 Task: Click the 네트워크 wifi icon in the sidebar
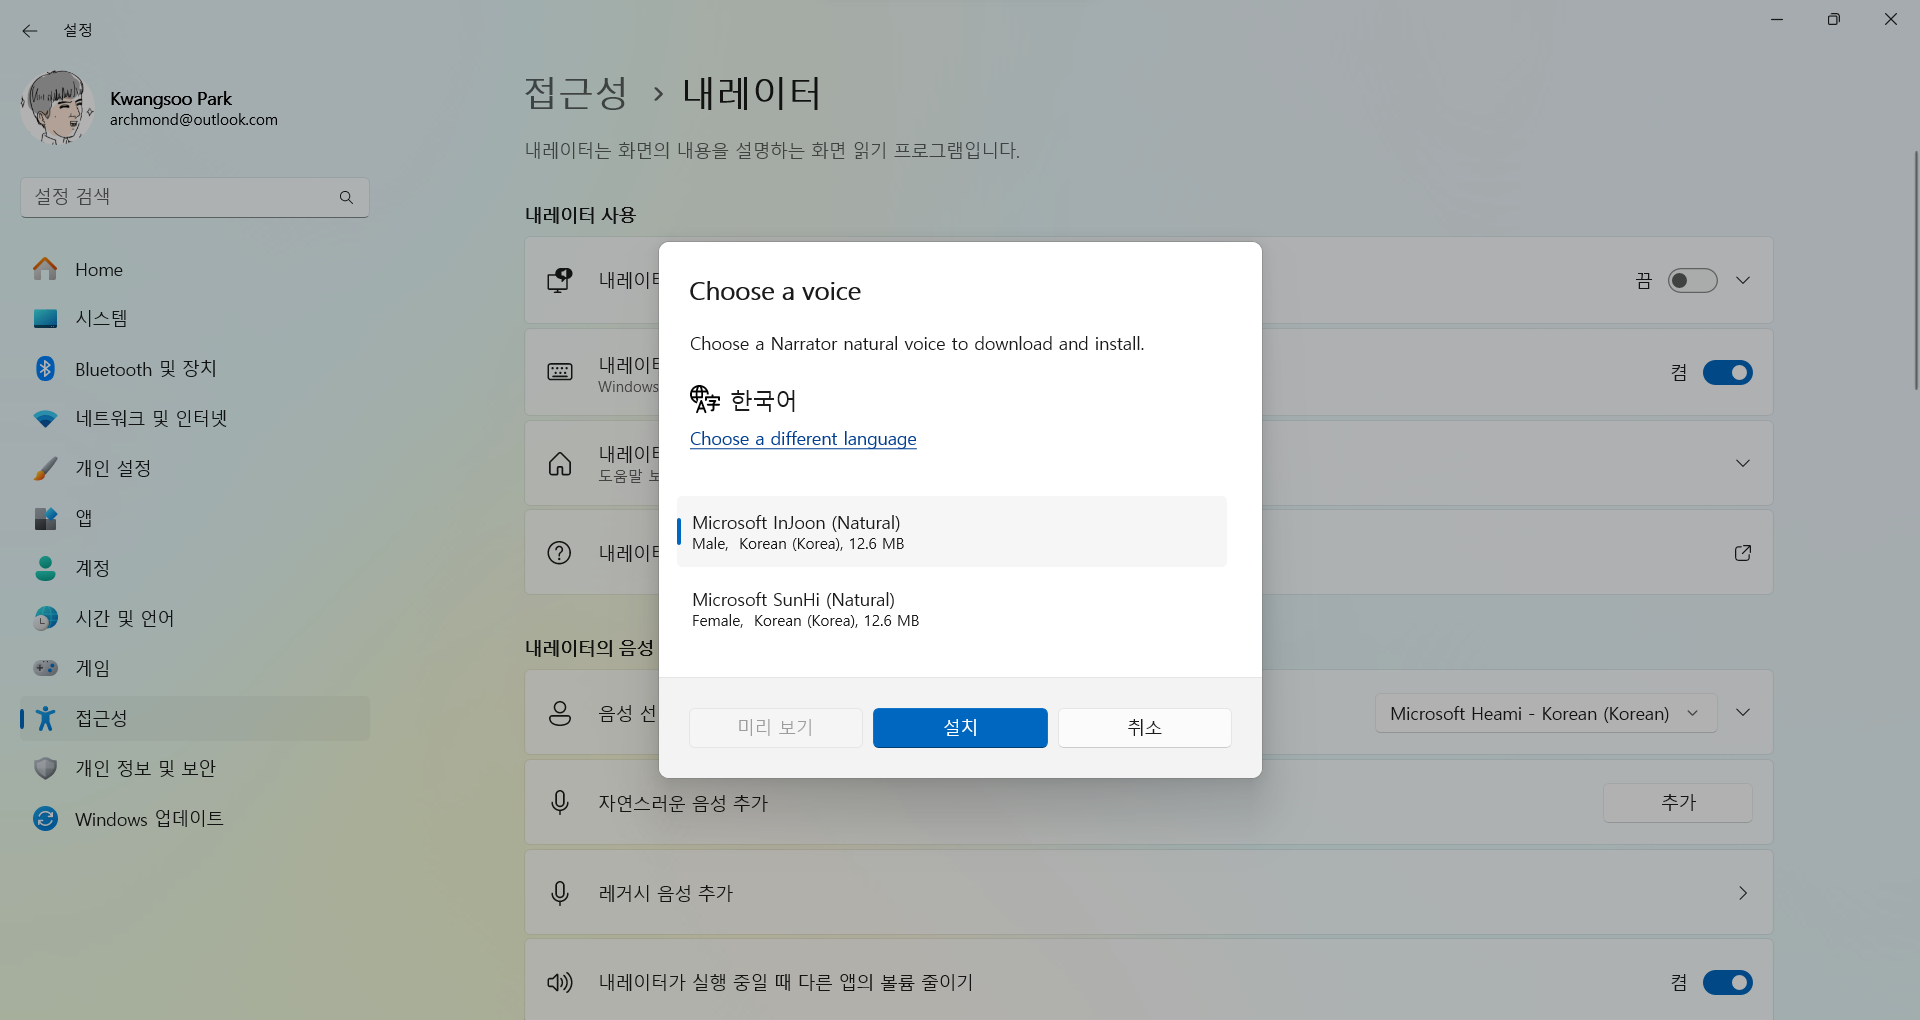click(x=45, y=419)
